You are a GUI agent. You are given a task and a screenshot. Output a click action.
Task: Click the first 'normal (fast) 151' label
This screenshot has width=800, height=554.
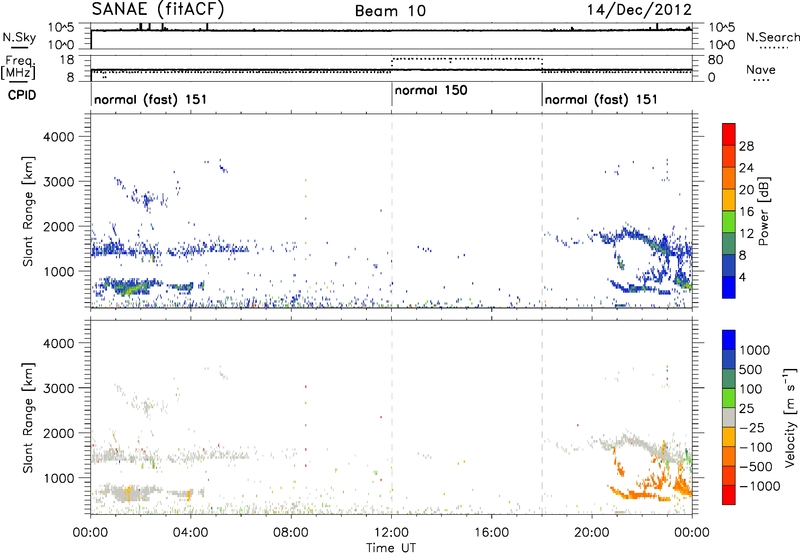pyautogui.click(x=151, y=99)
